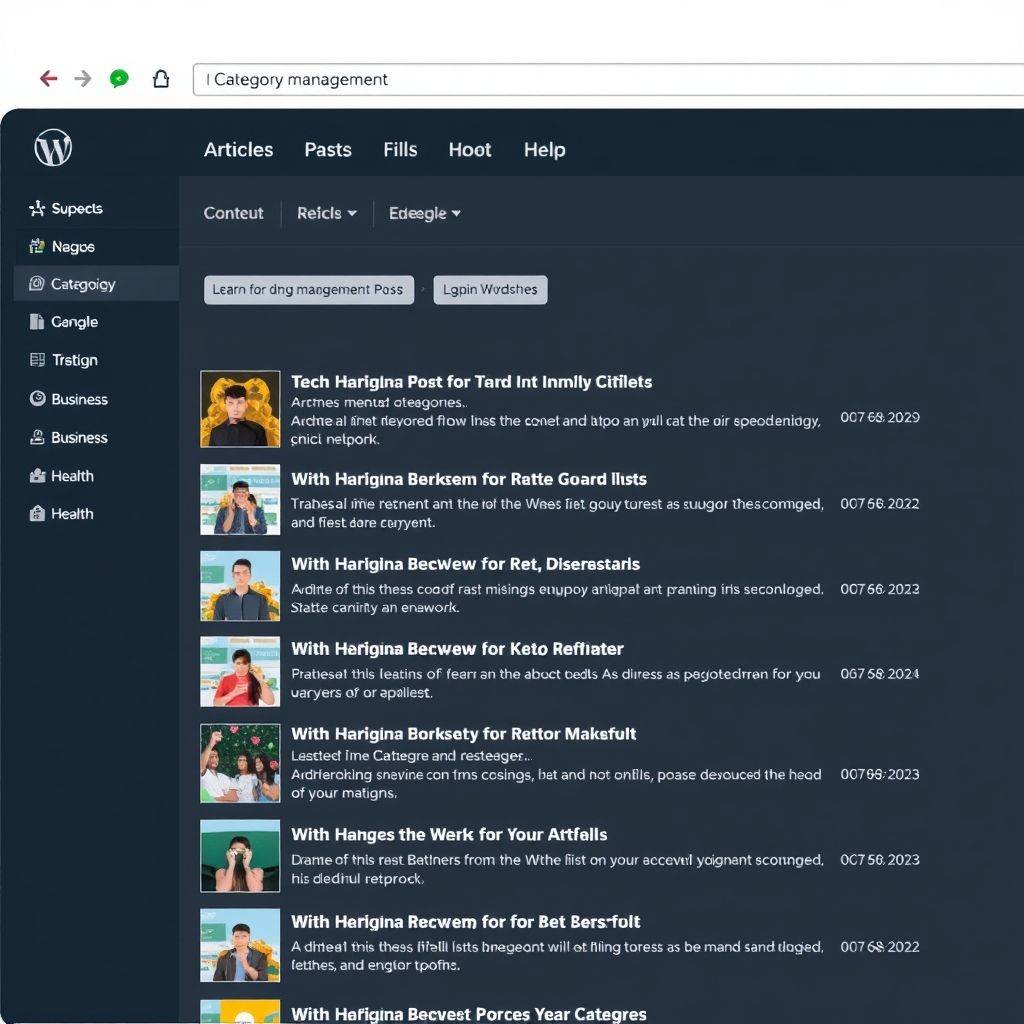This screenshot has width=1024, height=1024.
Task: Click thumbnail of Berksem for Ratte Goard article
Action: (240, 500)
